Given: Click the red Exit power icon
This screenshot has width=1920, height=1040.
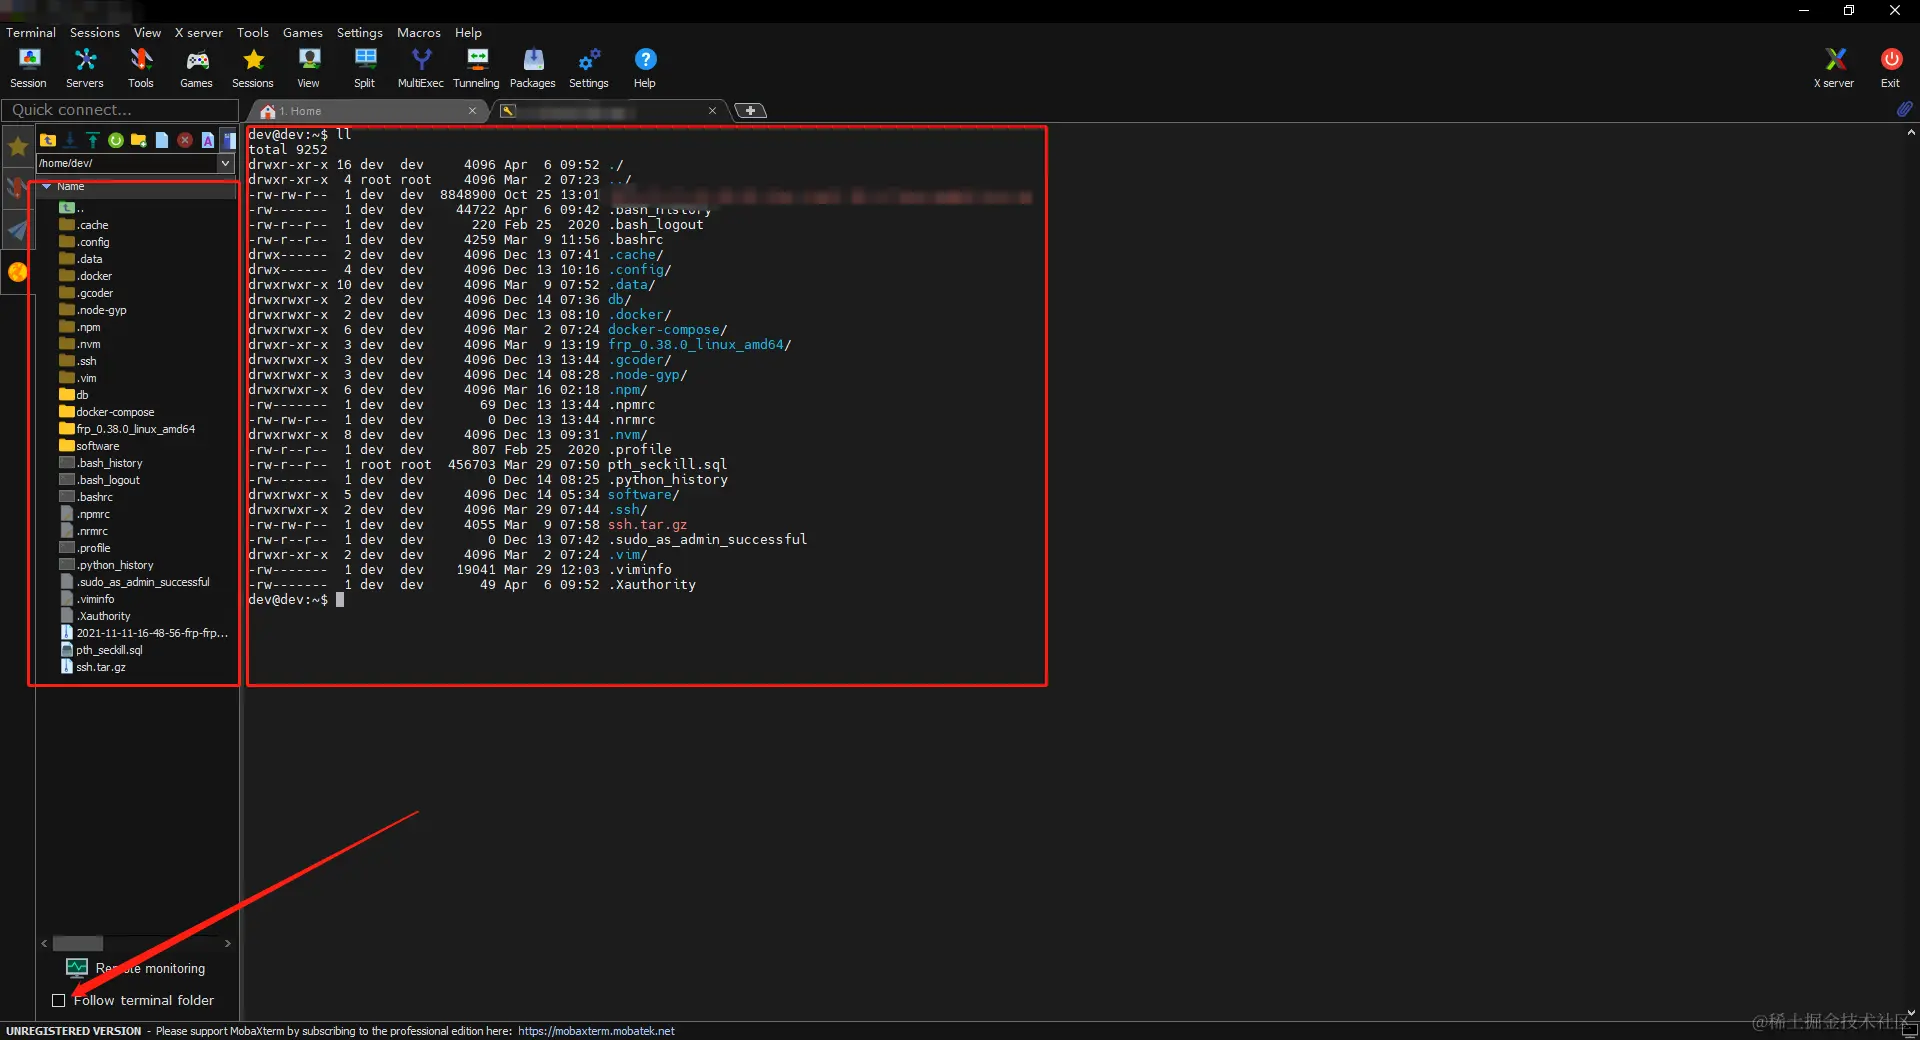Looking at the screenshot, I should pos(1891,68).
